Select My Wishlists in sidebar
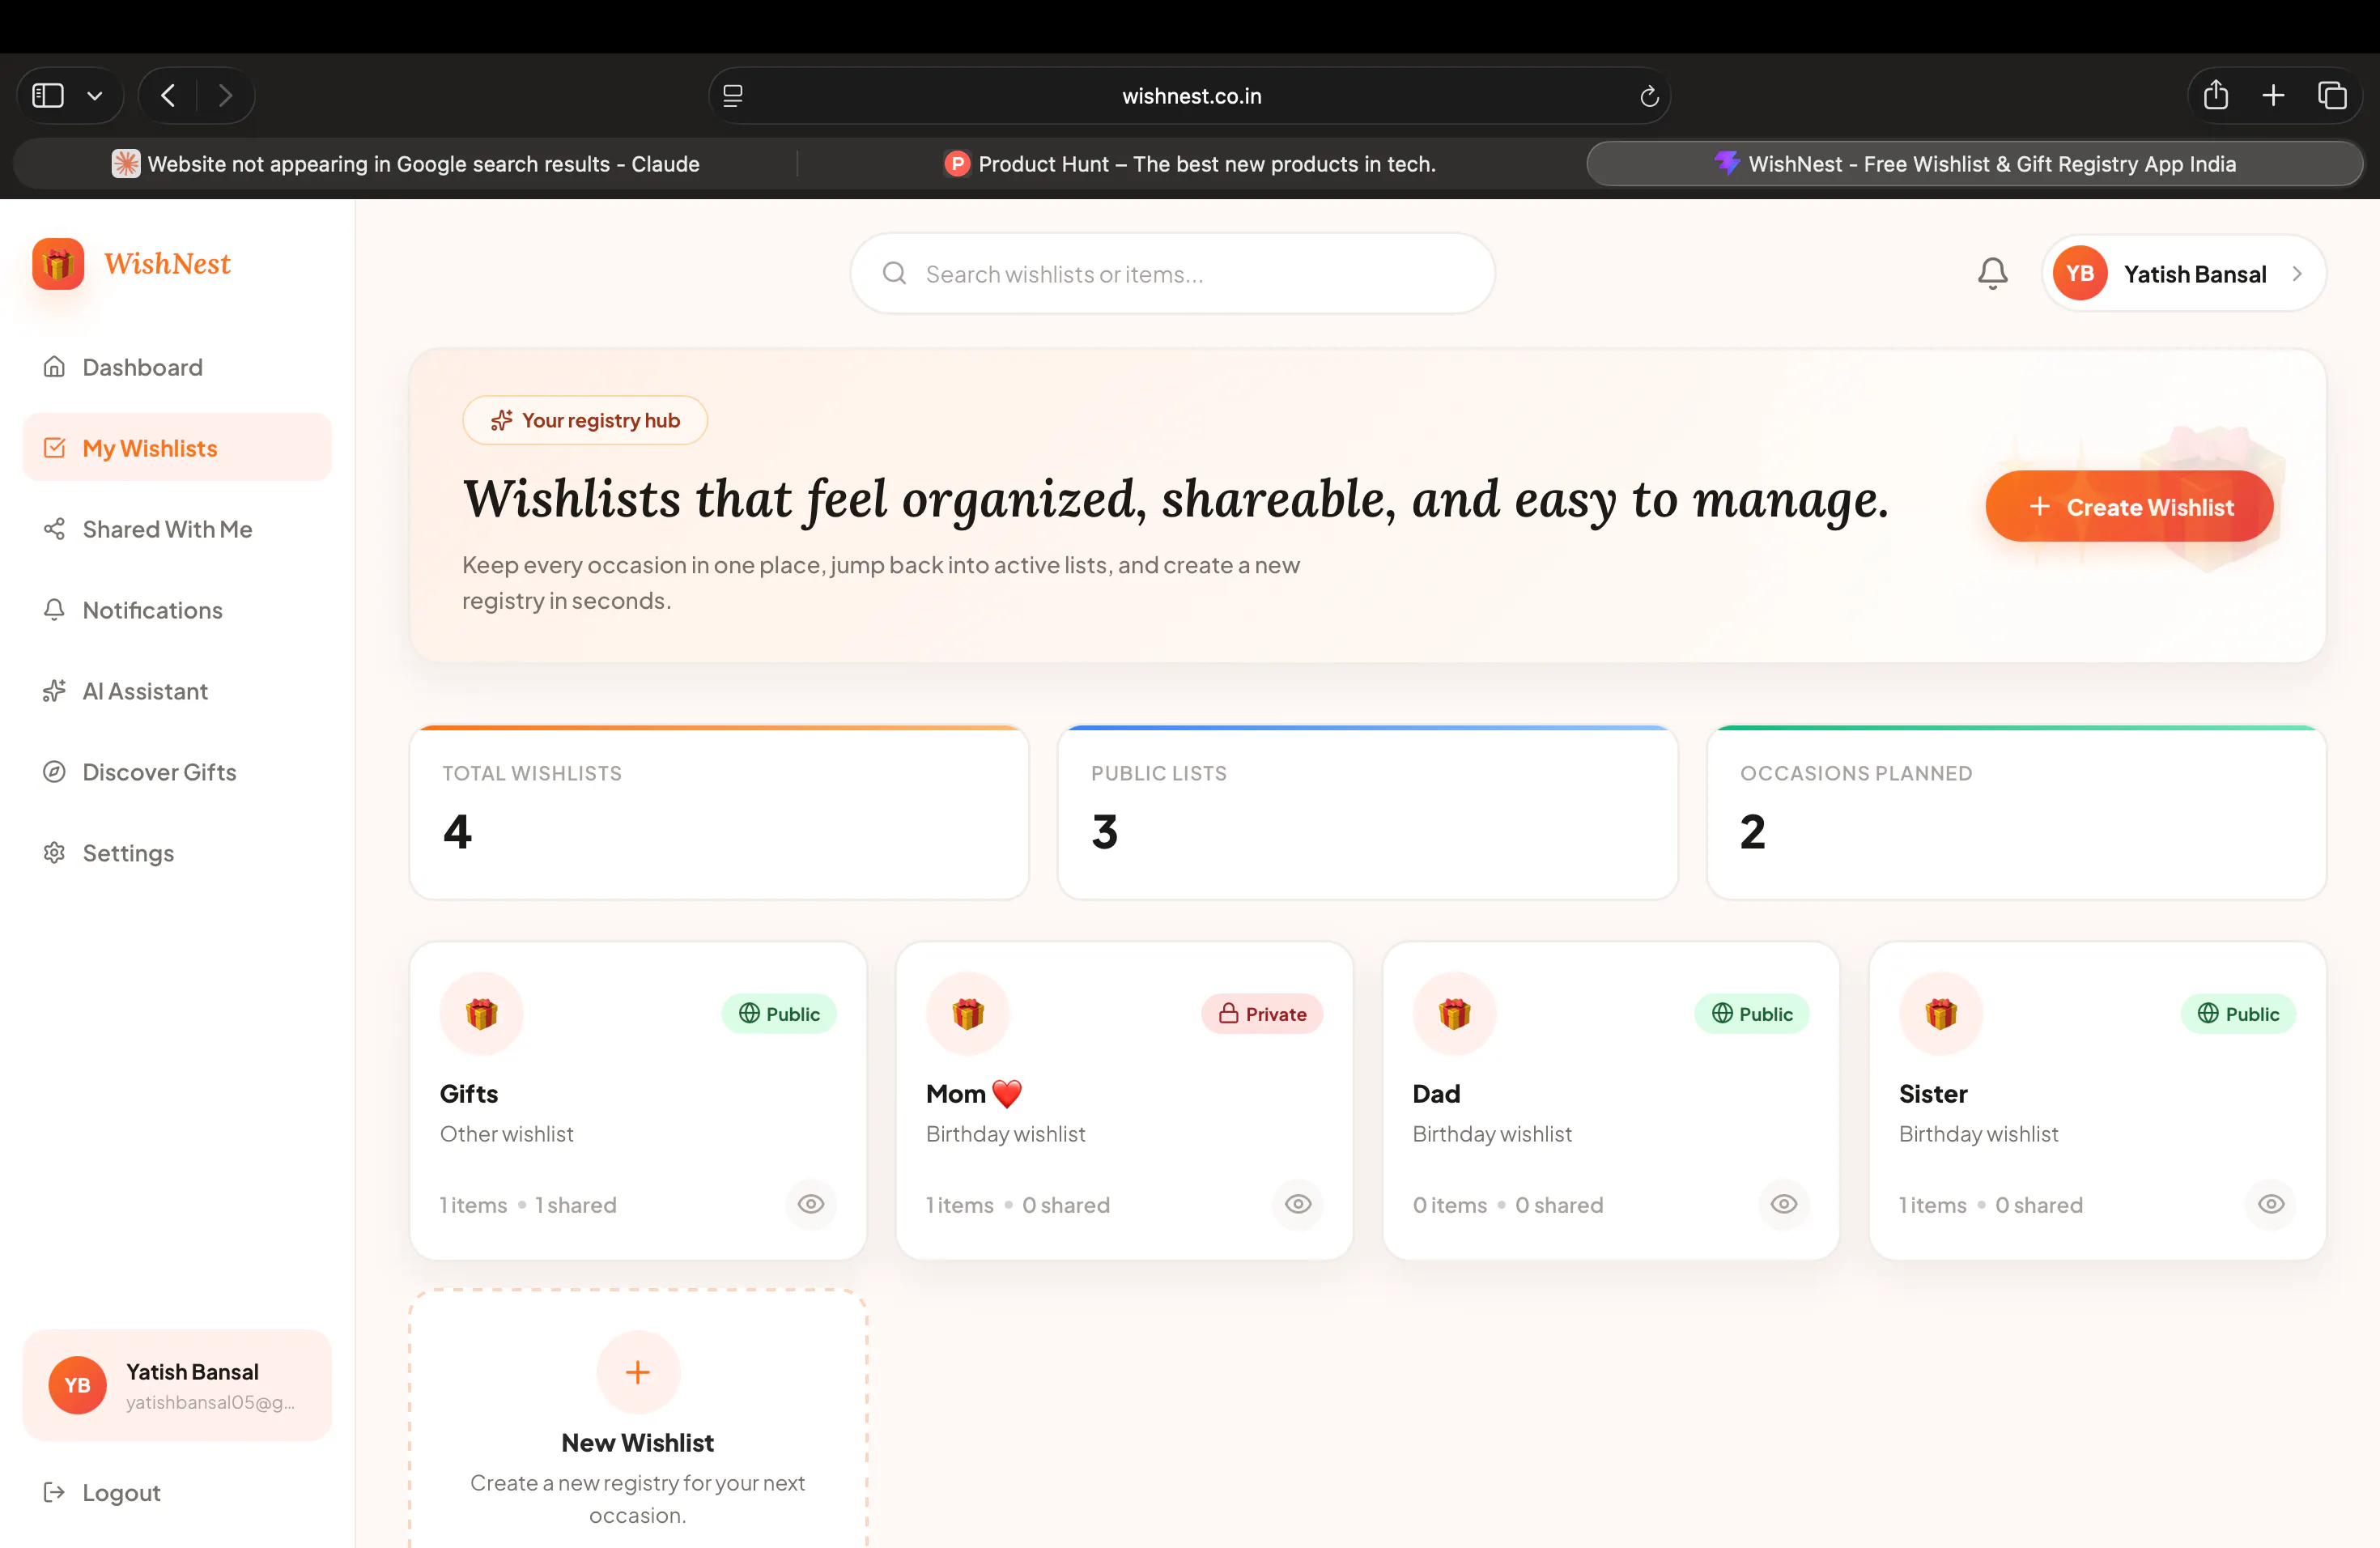2380x1548 pixels. (x=177, y=448)
